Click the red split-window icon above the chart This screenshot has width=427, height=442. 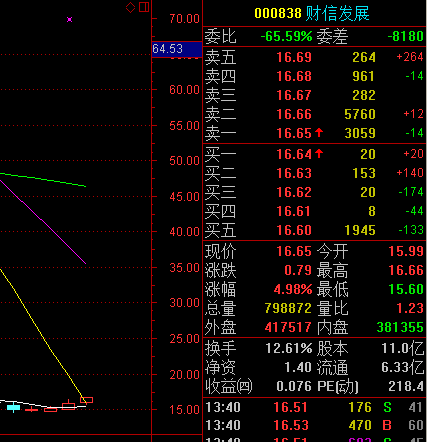click(144, 7)
